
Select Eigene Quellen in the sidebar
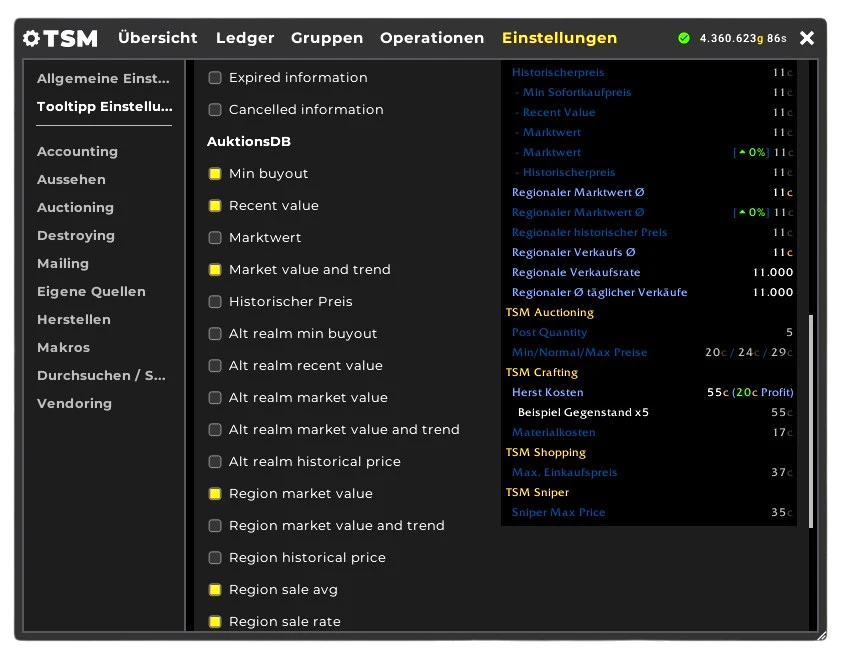coord(92,292)
